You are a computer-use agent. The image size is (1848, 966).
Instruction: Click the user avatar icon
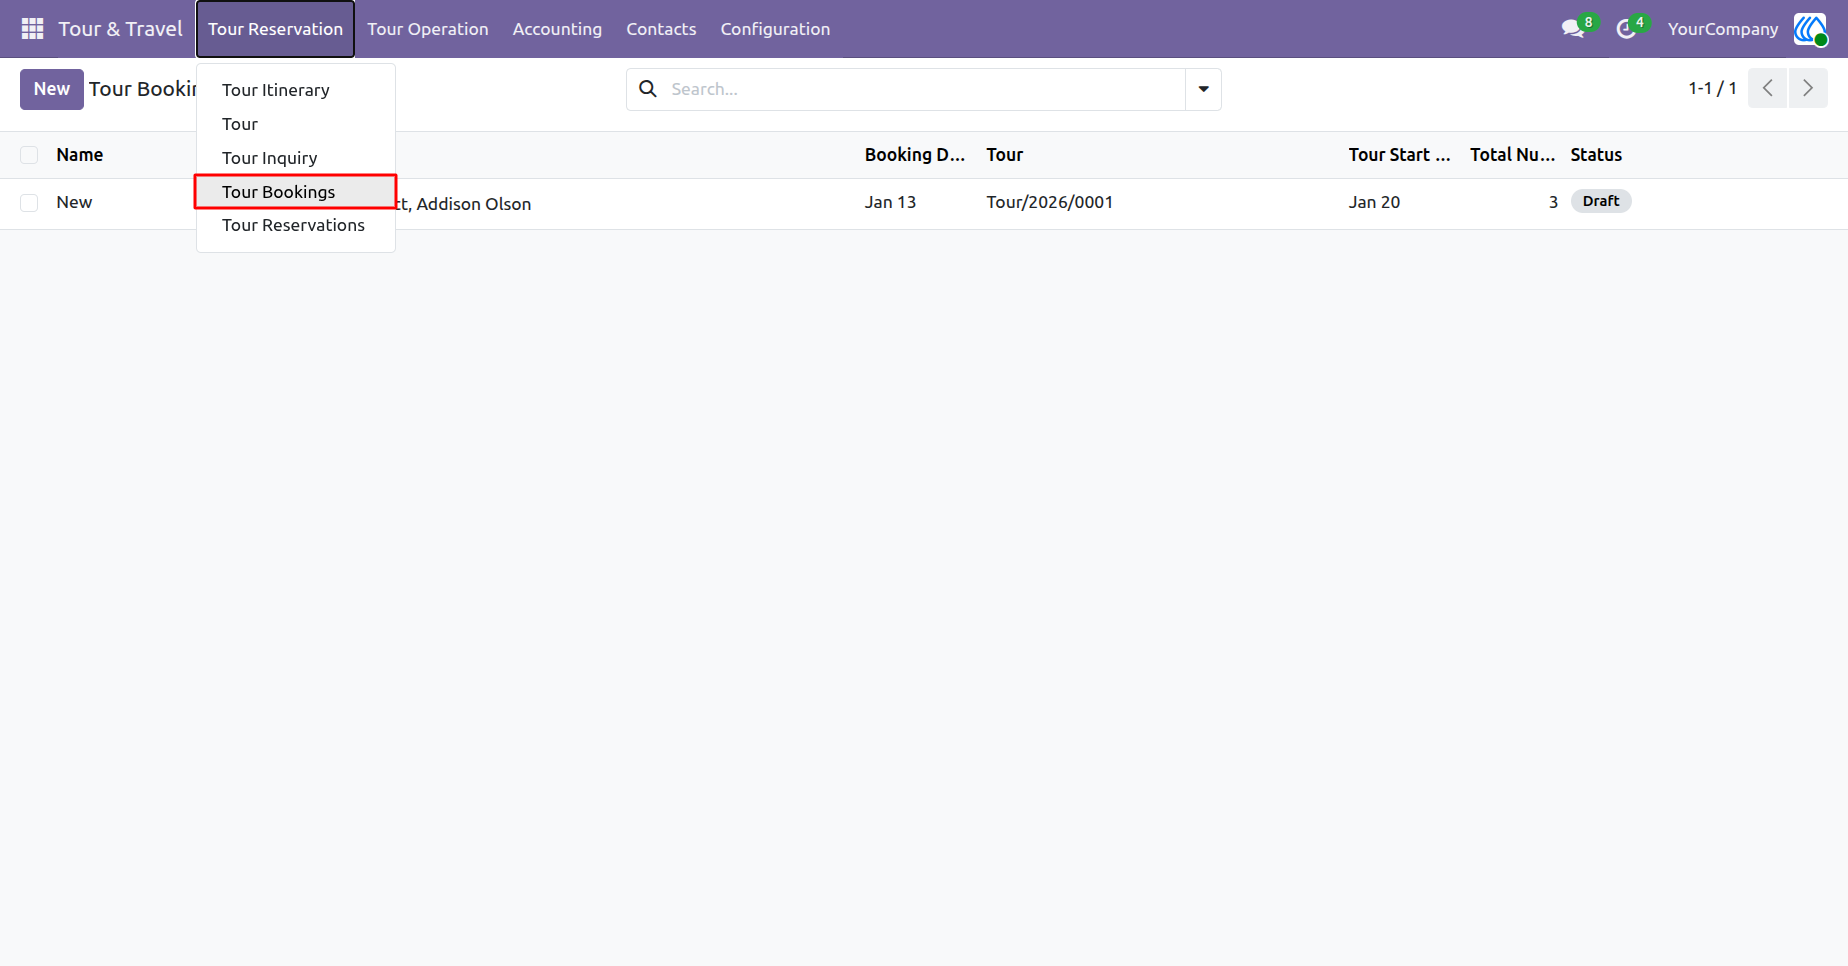1810,29
